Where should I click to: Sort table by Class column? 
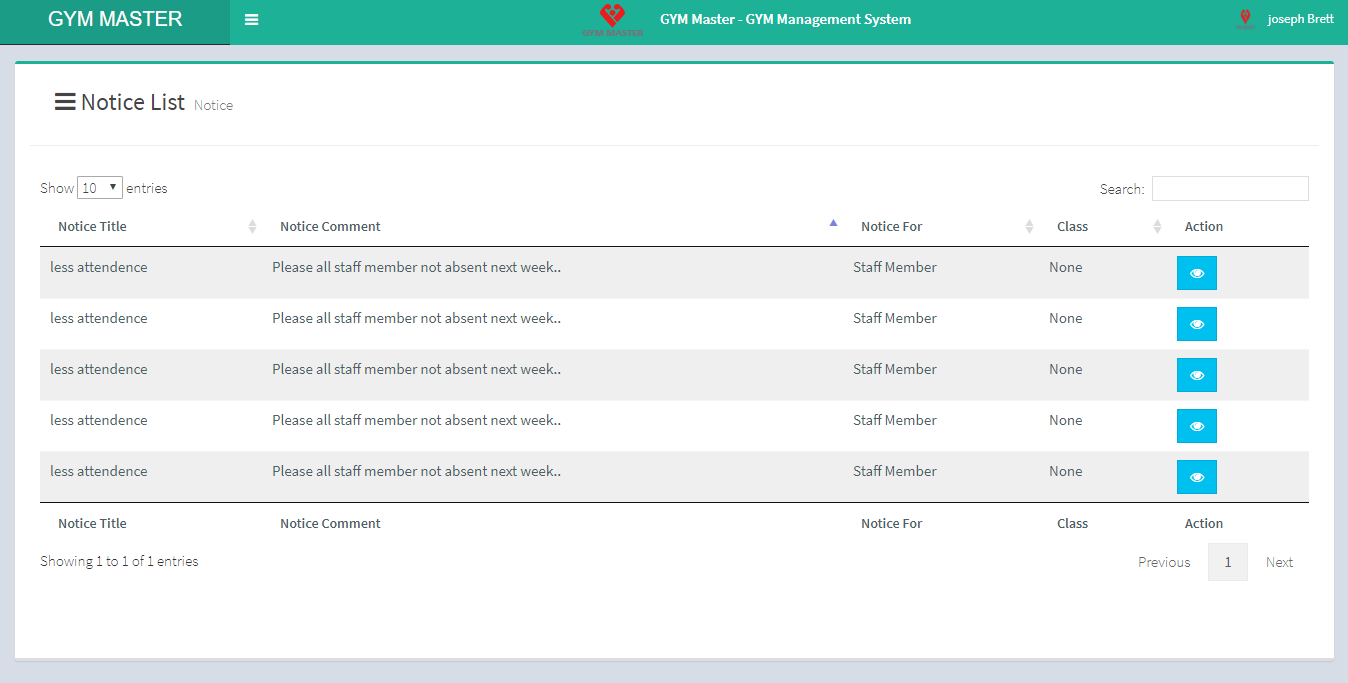[1072, 227]
